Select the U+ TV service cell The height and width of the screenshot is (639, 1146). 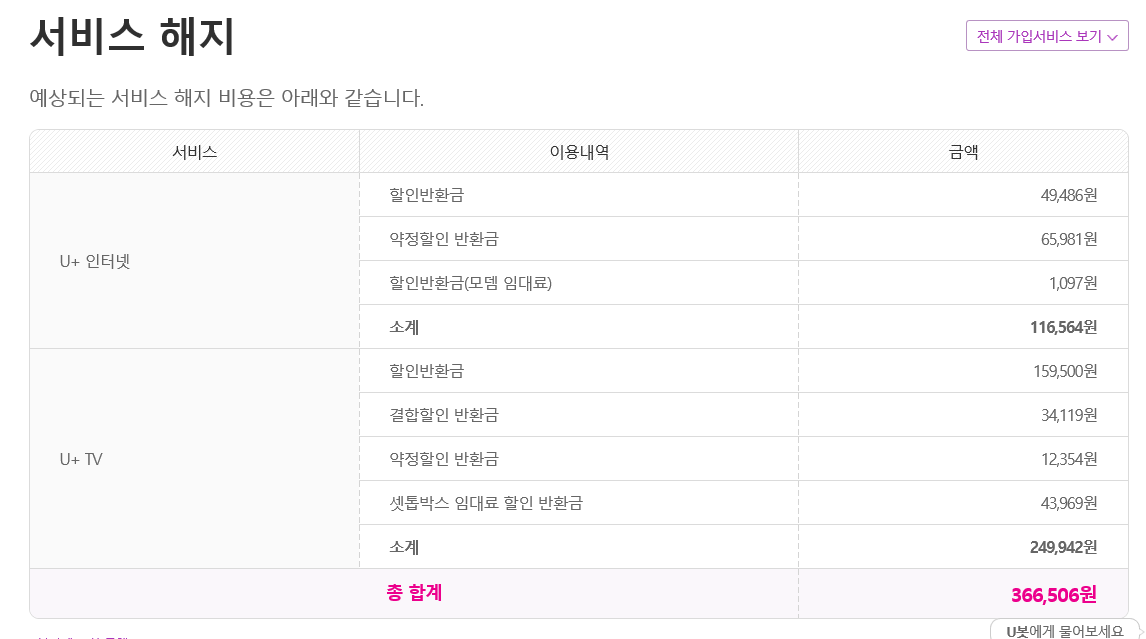[81, 460]
